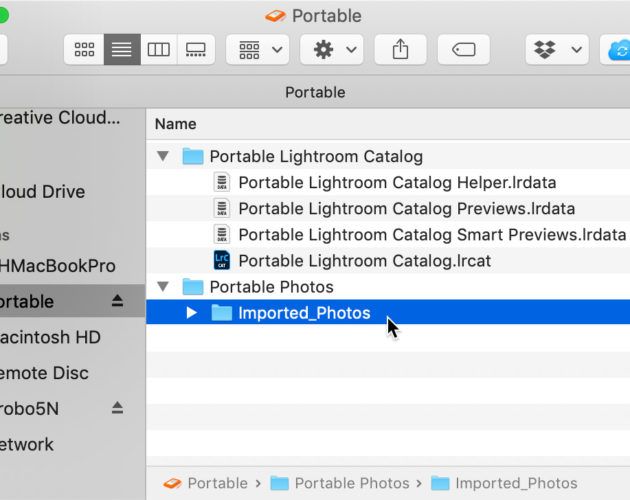Select Macintosh HD in sidebar
Viewport: 630px width, 500px height.
50,337
